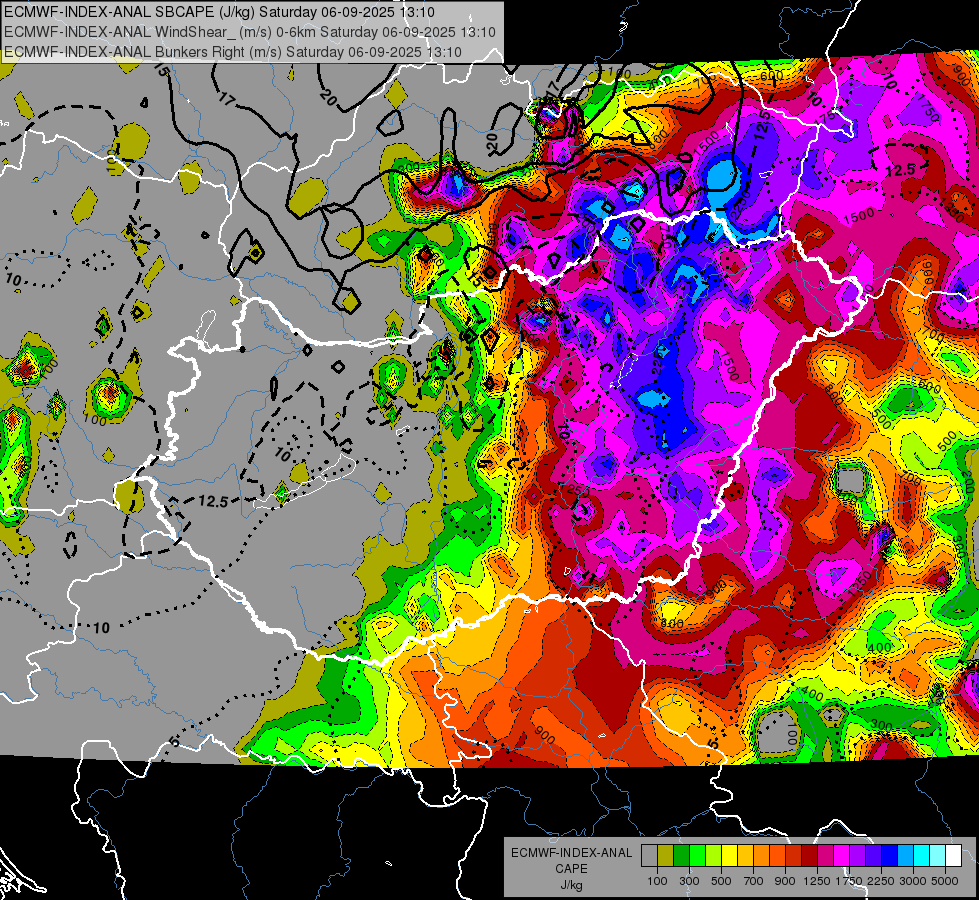979x900 pixels.
Task: Click the olive legend swatch above 100
Action: point(666,855)
